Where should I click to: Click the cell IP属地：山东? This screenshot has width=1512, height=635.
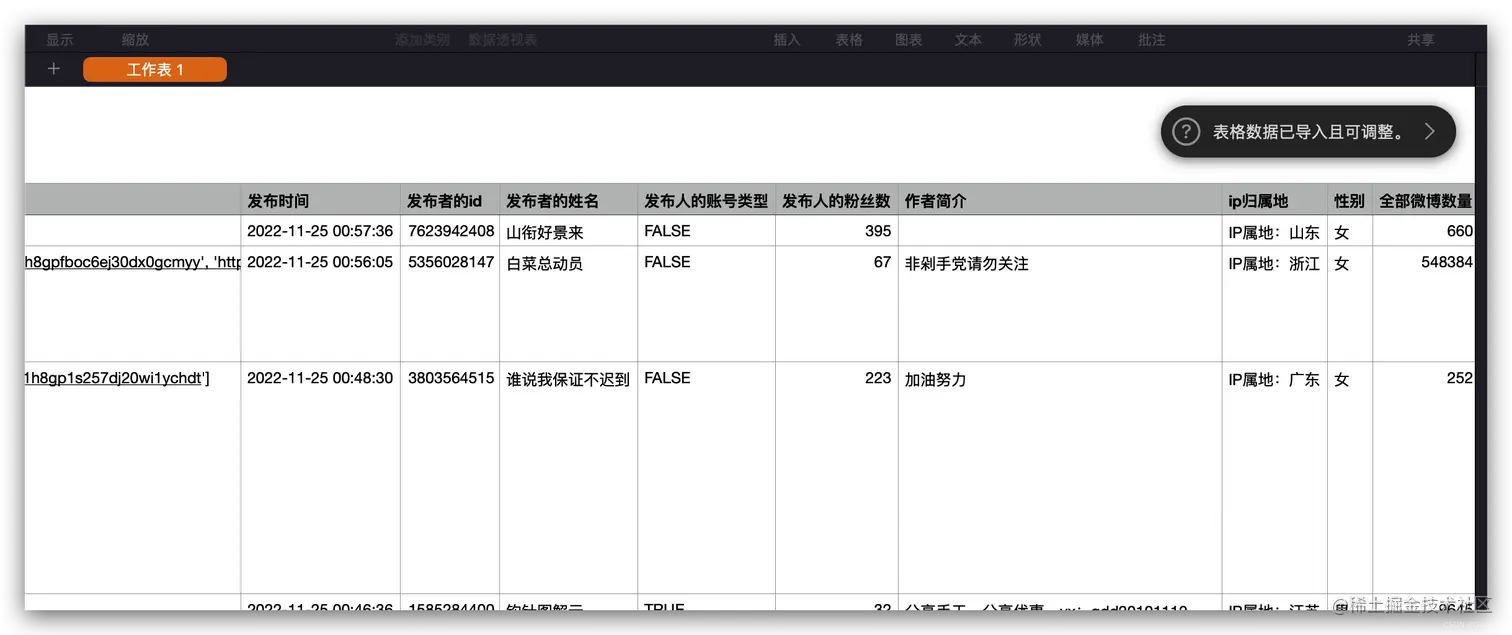1275,231
